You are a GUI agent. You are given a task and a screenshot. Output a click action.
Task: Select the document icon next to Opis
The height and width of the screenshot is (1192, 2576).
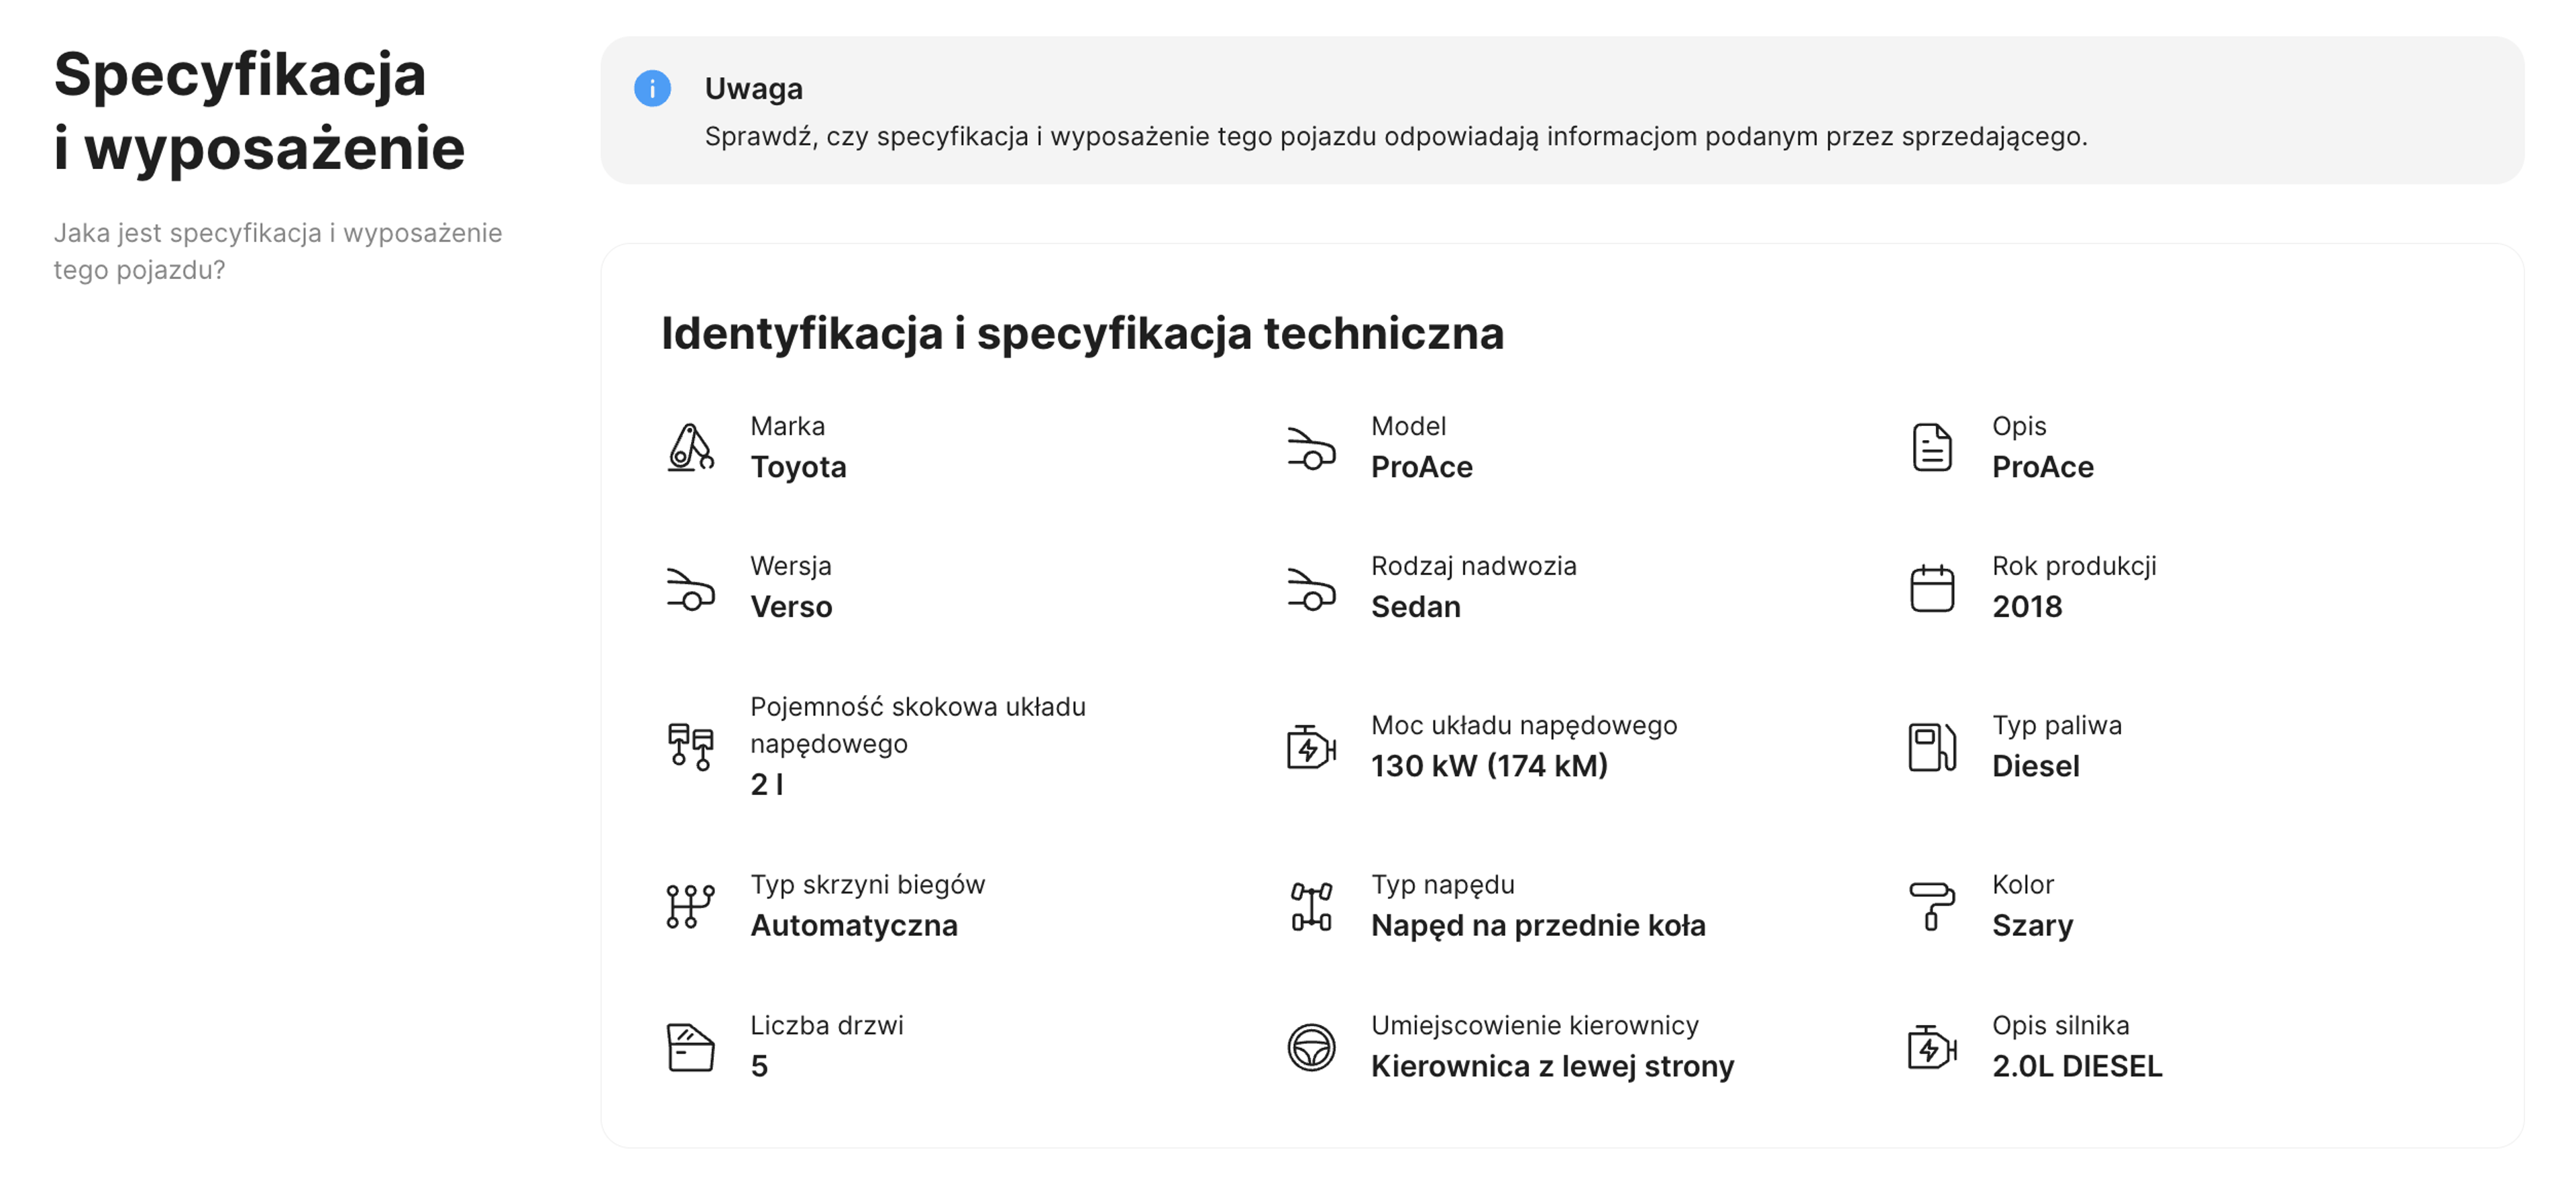[1932, 448]
